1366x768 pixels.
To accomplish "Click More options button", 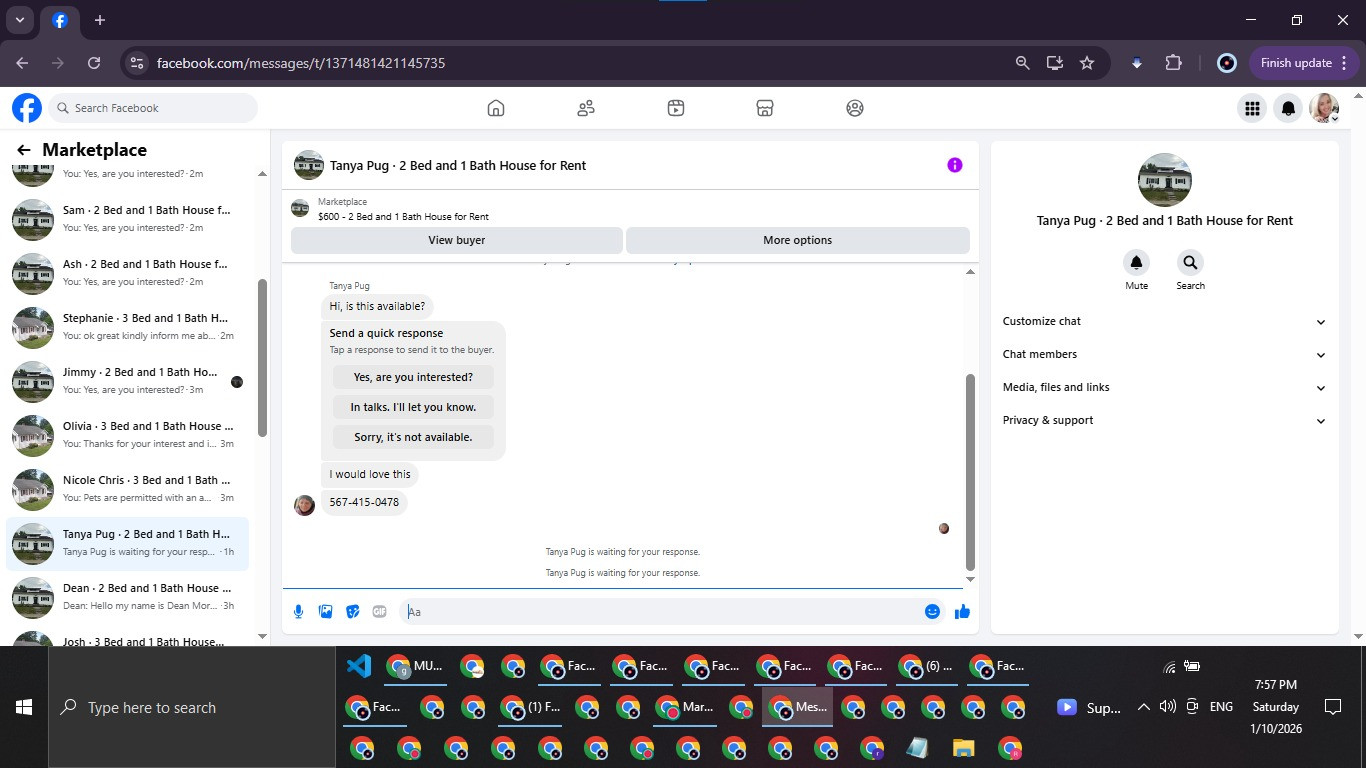I will (x=797, y=240).
